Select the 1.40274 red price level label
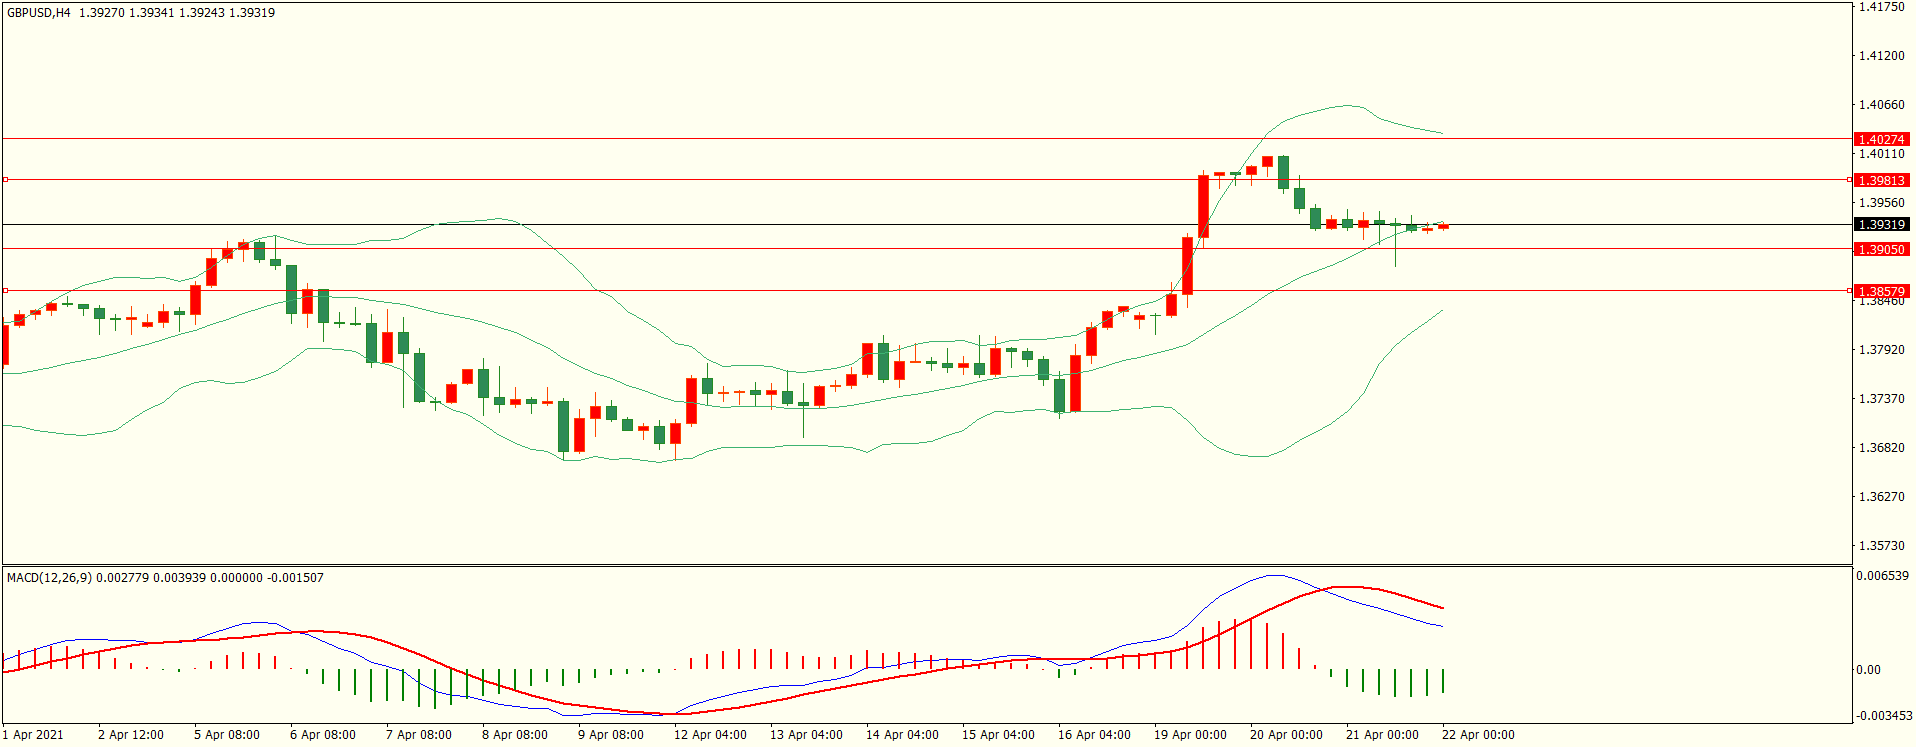This screenshot has width=1916, height=747. 1881,139
